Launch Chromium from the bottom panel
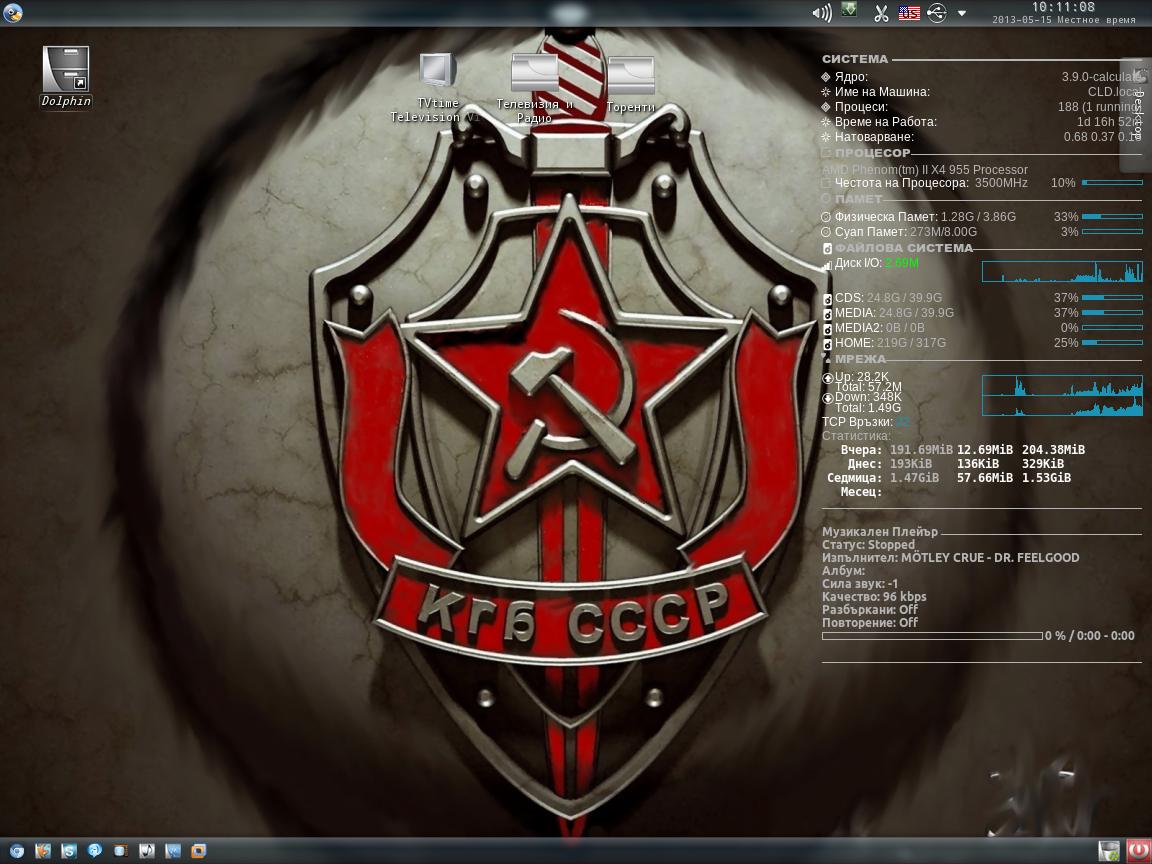The height and width of the screenshot is (864, 1152). 15,851
